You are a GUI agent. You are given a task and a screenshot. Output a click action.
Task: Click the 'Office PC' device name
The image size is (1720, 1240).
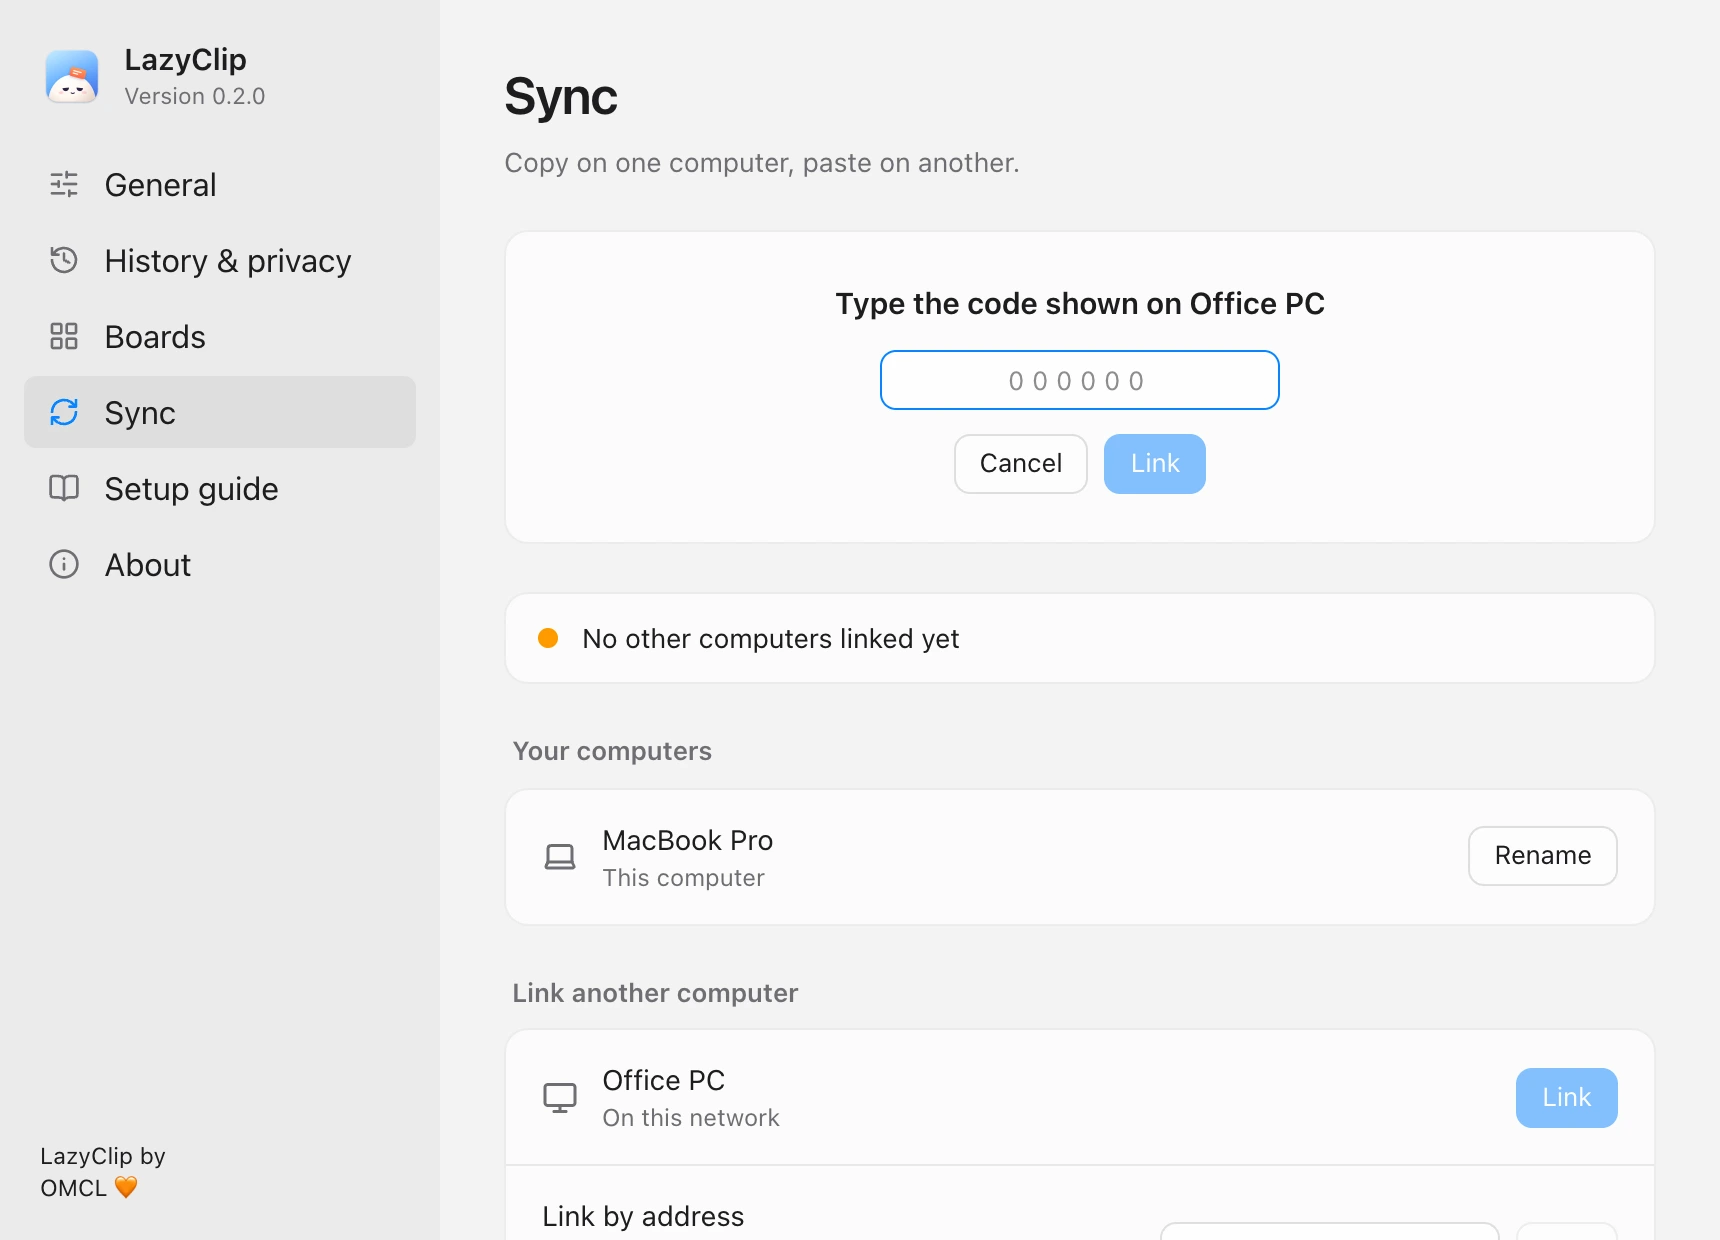tap(664, 1080)
